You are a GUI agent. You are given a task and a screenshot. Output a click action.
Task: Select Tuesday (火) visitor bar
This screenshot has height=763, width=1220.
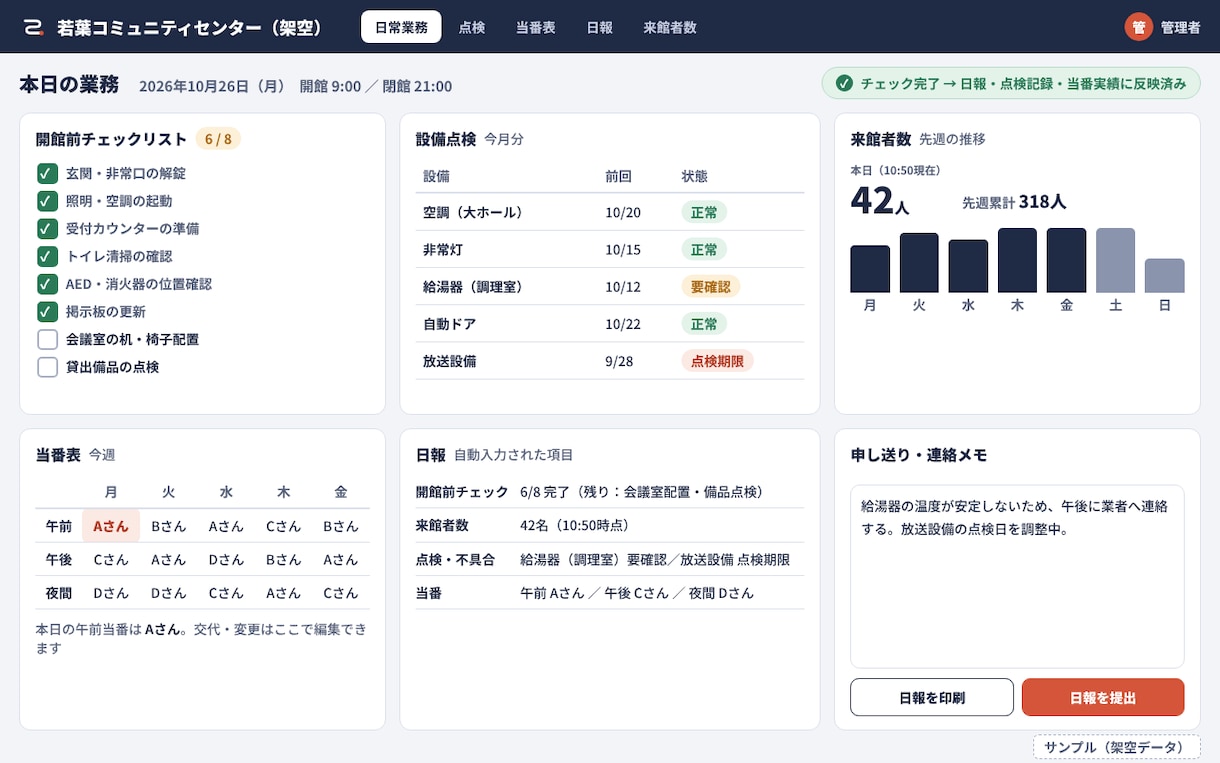[x=919, y=263]
